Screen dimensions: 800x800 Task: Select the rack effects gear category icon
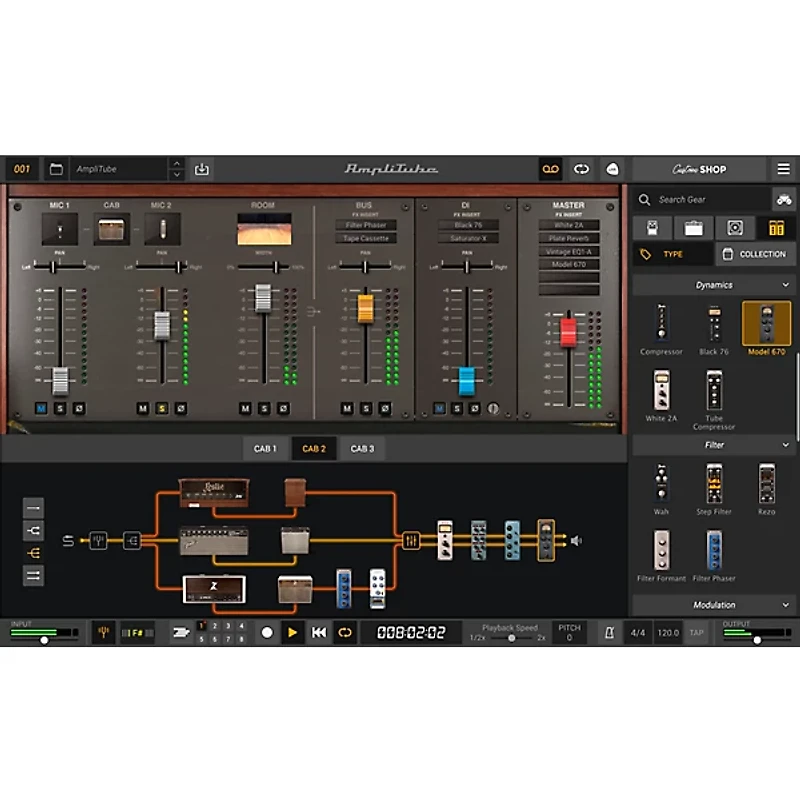pyautogui.click(x=774, y=227)
